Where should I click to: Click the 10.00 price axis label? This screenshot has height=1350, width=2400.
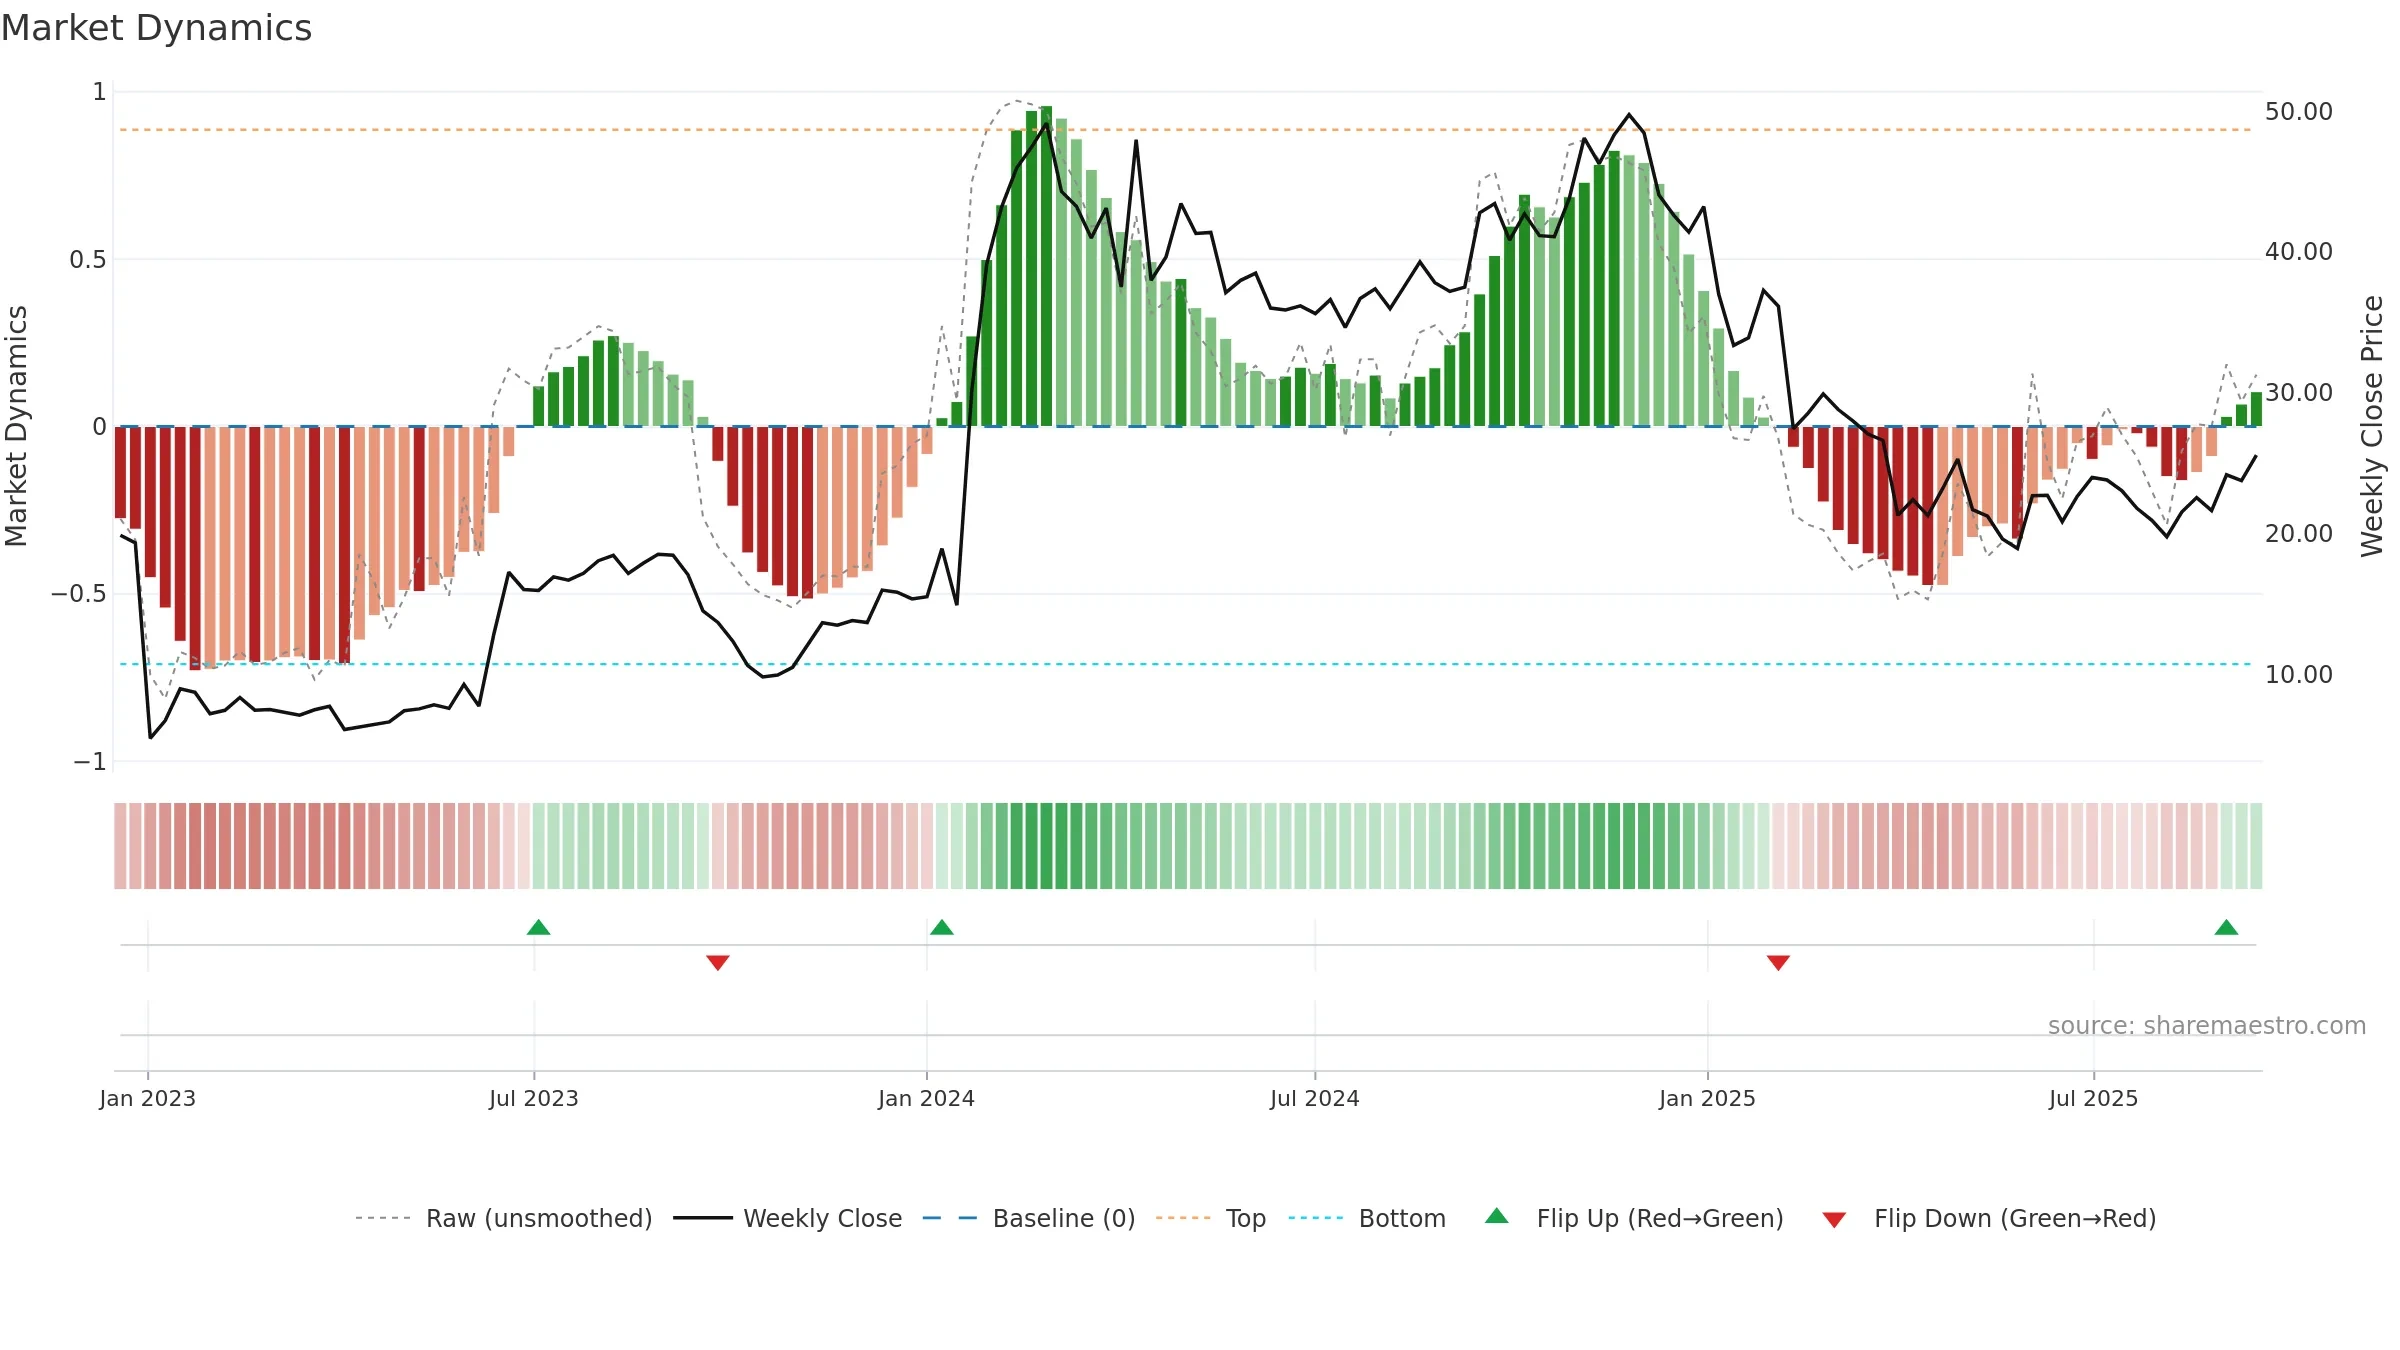[2299, 675]
